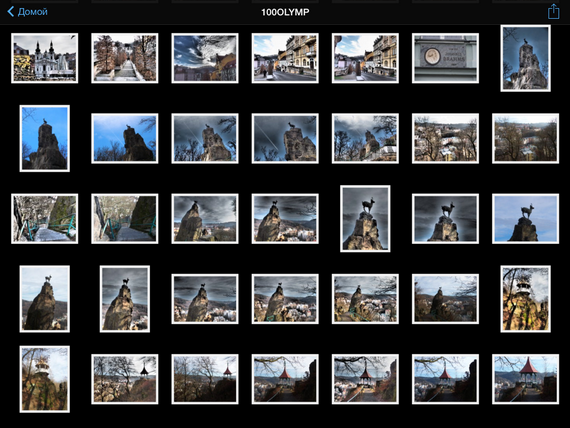
Task: Open the chamois statue against pale blue sky photo
Action: [x=525, y=219]
